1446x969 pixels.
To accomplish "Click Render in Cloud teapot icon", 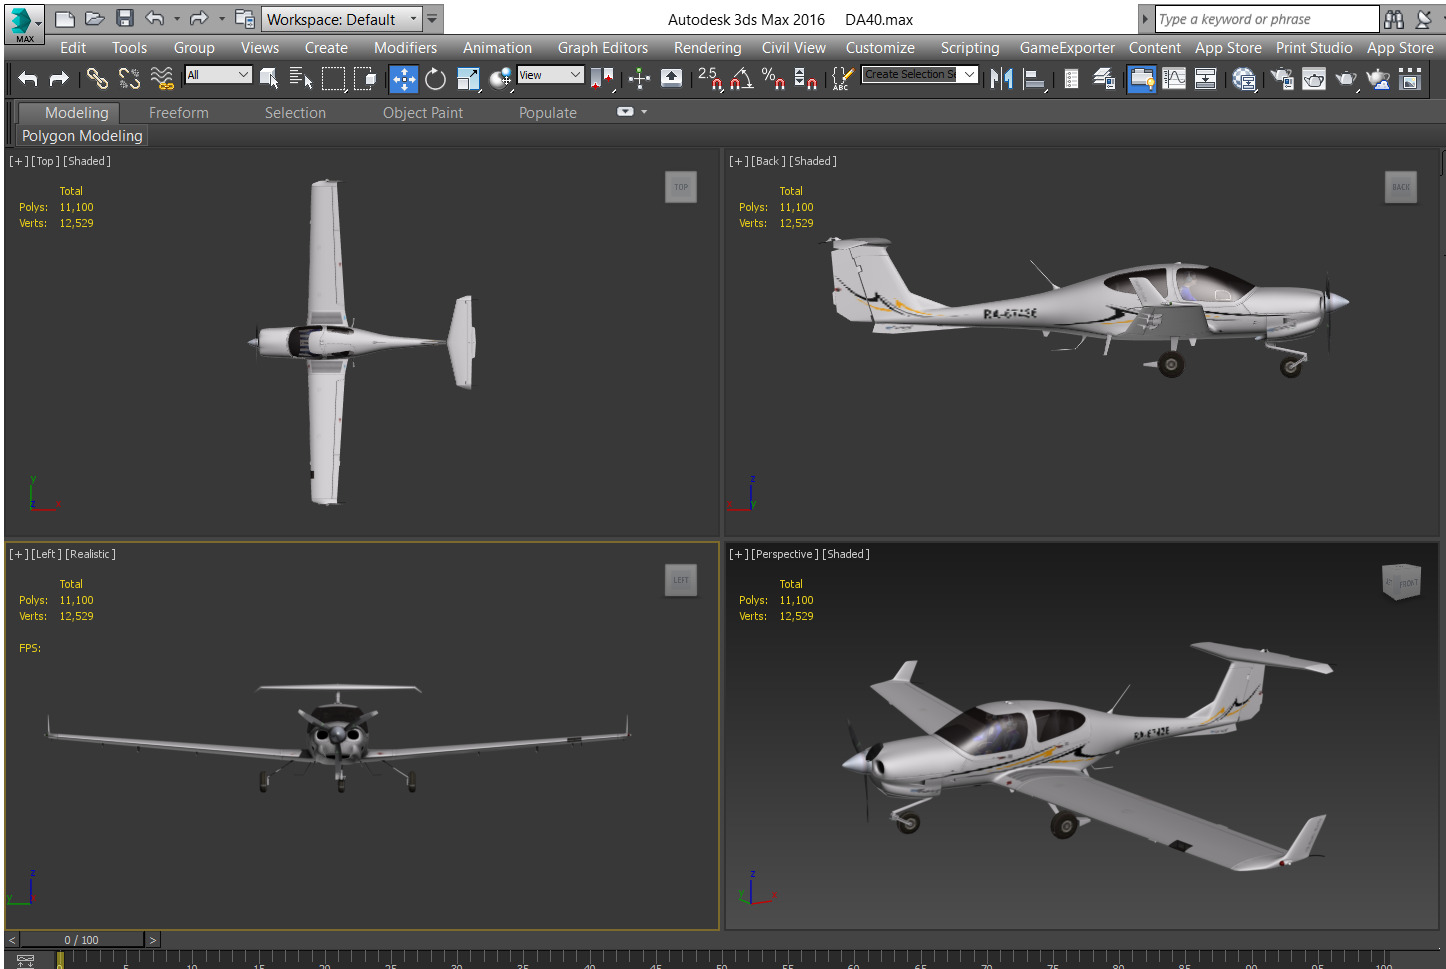I will (x=1379, y=79).
